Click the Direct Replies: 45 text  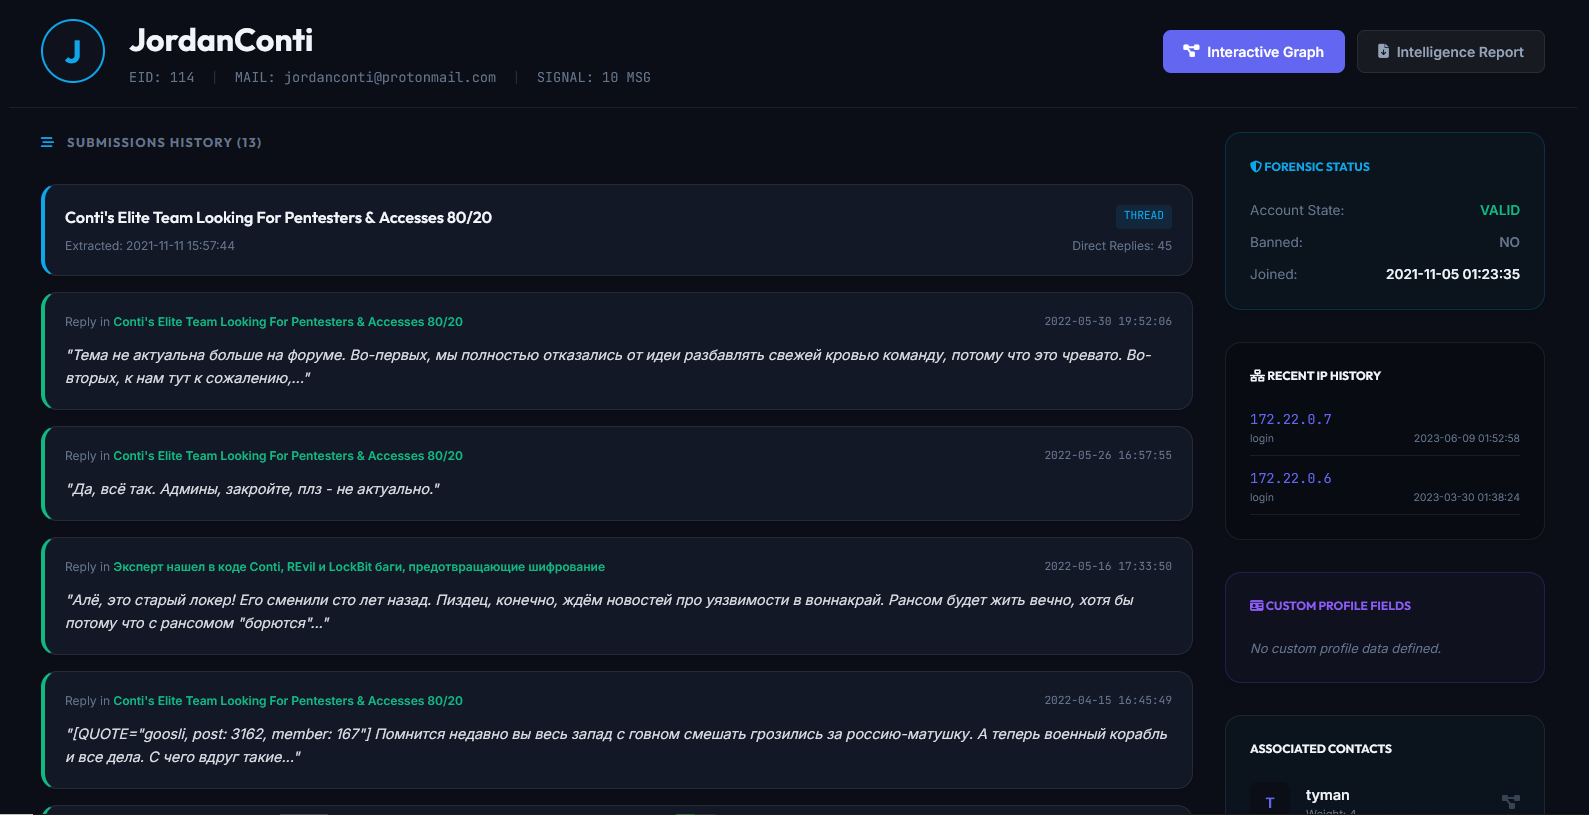1122,246
